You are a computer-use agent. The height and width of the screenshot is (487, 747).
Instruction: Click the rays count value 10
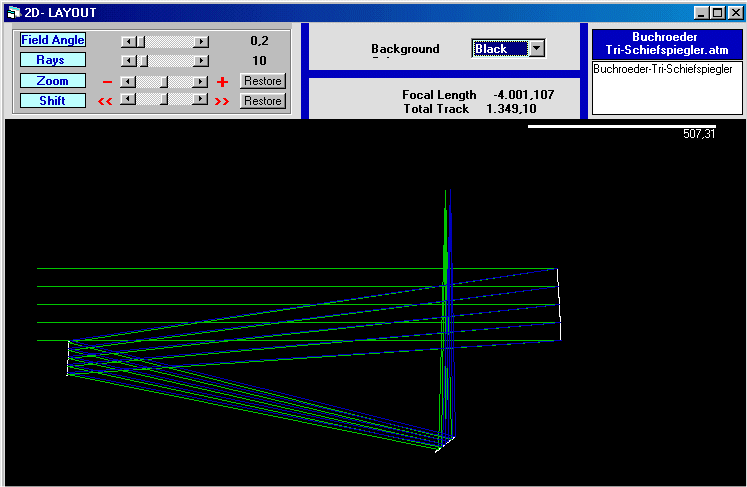pos(259,61)
